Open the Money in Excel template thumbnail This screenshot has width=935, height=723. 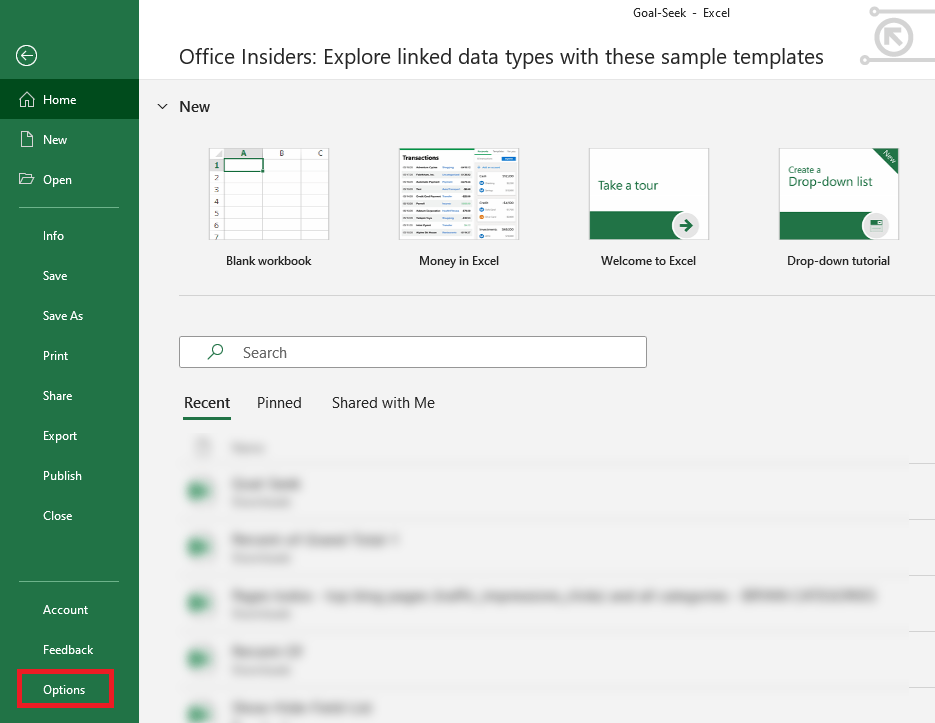point(459,194)
